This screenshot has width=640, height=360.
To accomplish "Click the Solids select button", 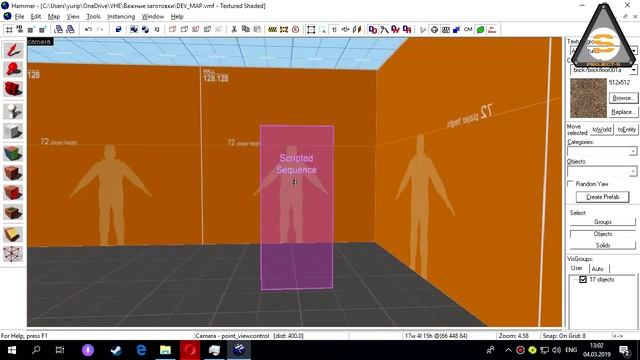I will (603, 245).
